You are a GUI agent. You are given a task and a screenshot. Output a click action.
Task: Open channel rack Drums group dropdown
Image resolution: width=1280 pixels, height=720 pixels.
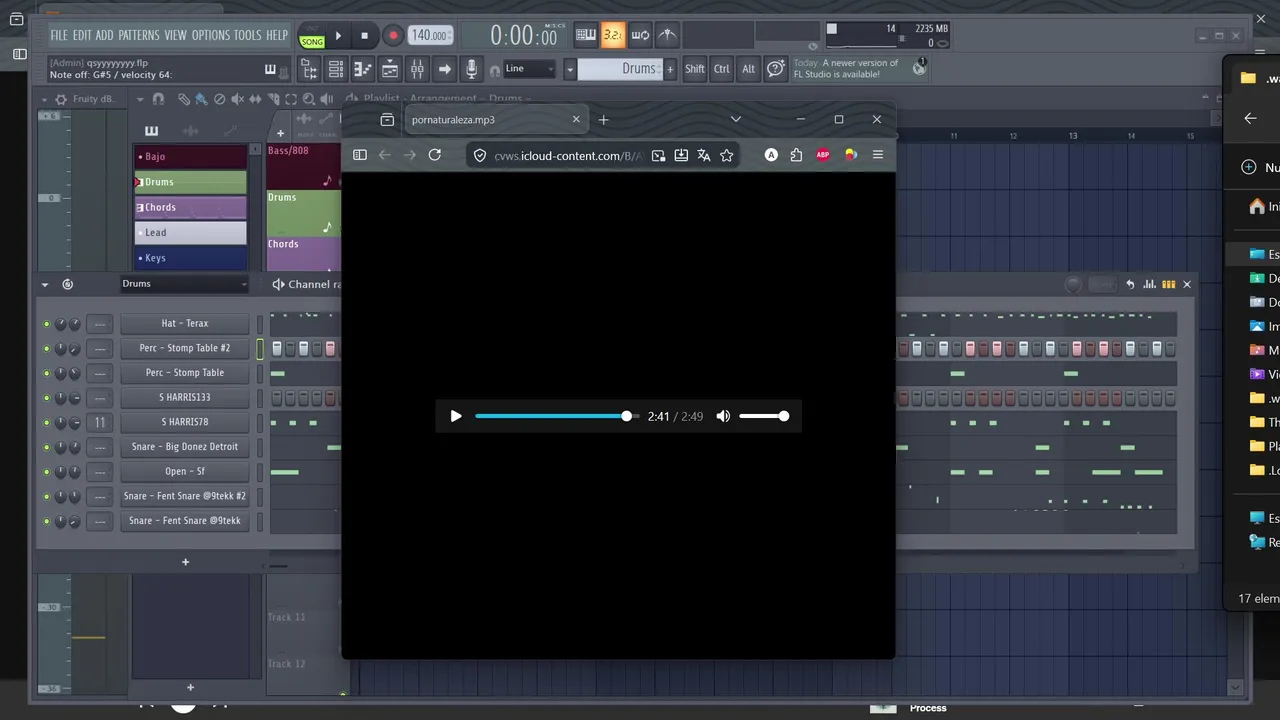point(184,284)
